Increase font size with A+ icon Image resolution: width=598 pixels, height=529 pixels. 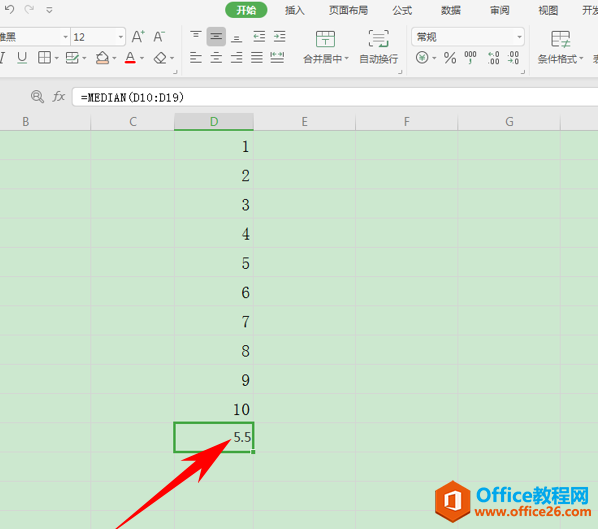(138, 37)
